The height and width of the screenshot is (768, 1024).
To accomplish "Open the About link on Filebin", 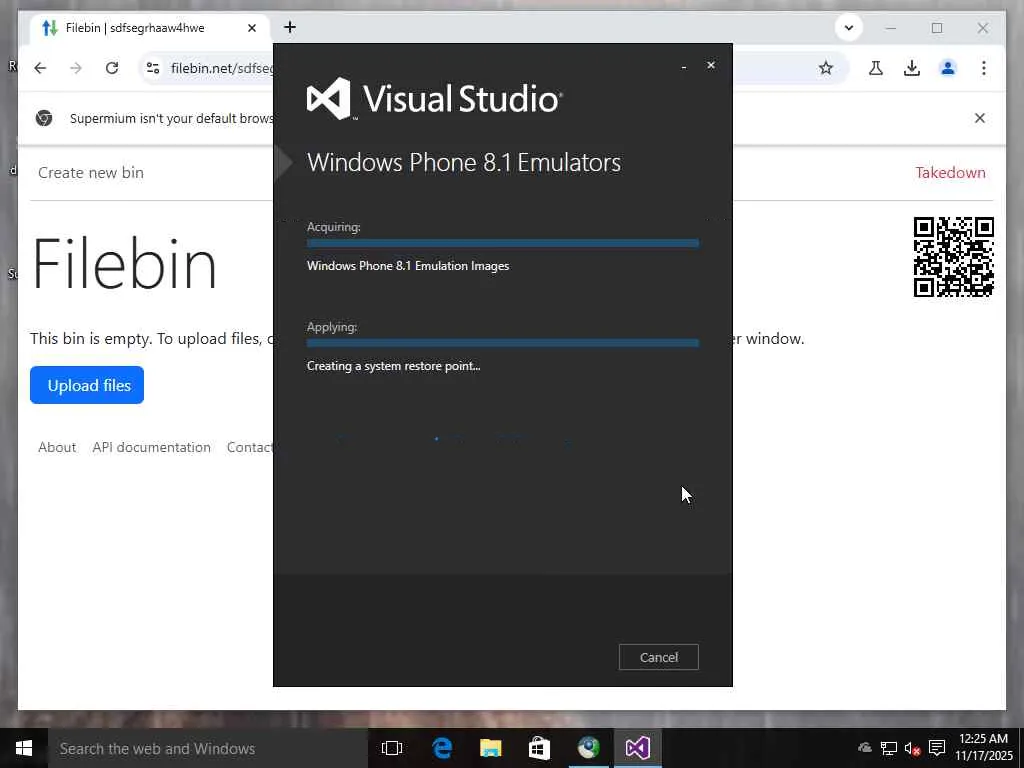I will click(57, 447).
